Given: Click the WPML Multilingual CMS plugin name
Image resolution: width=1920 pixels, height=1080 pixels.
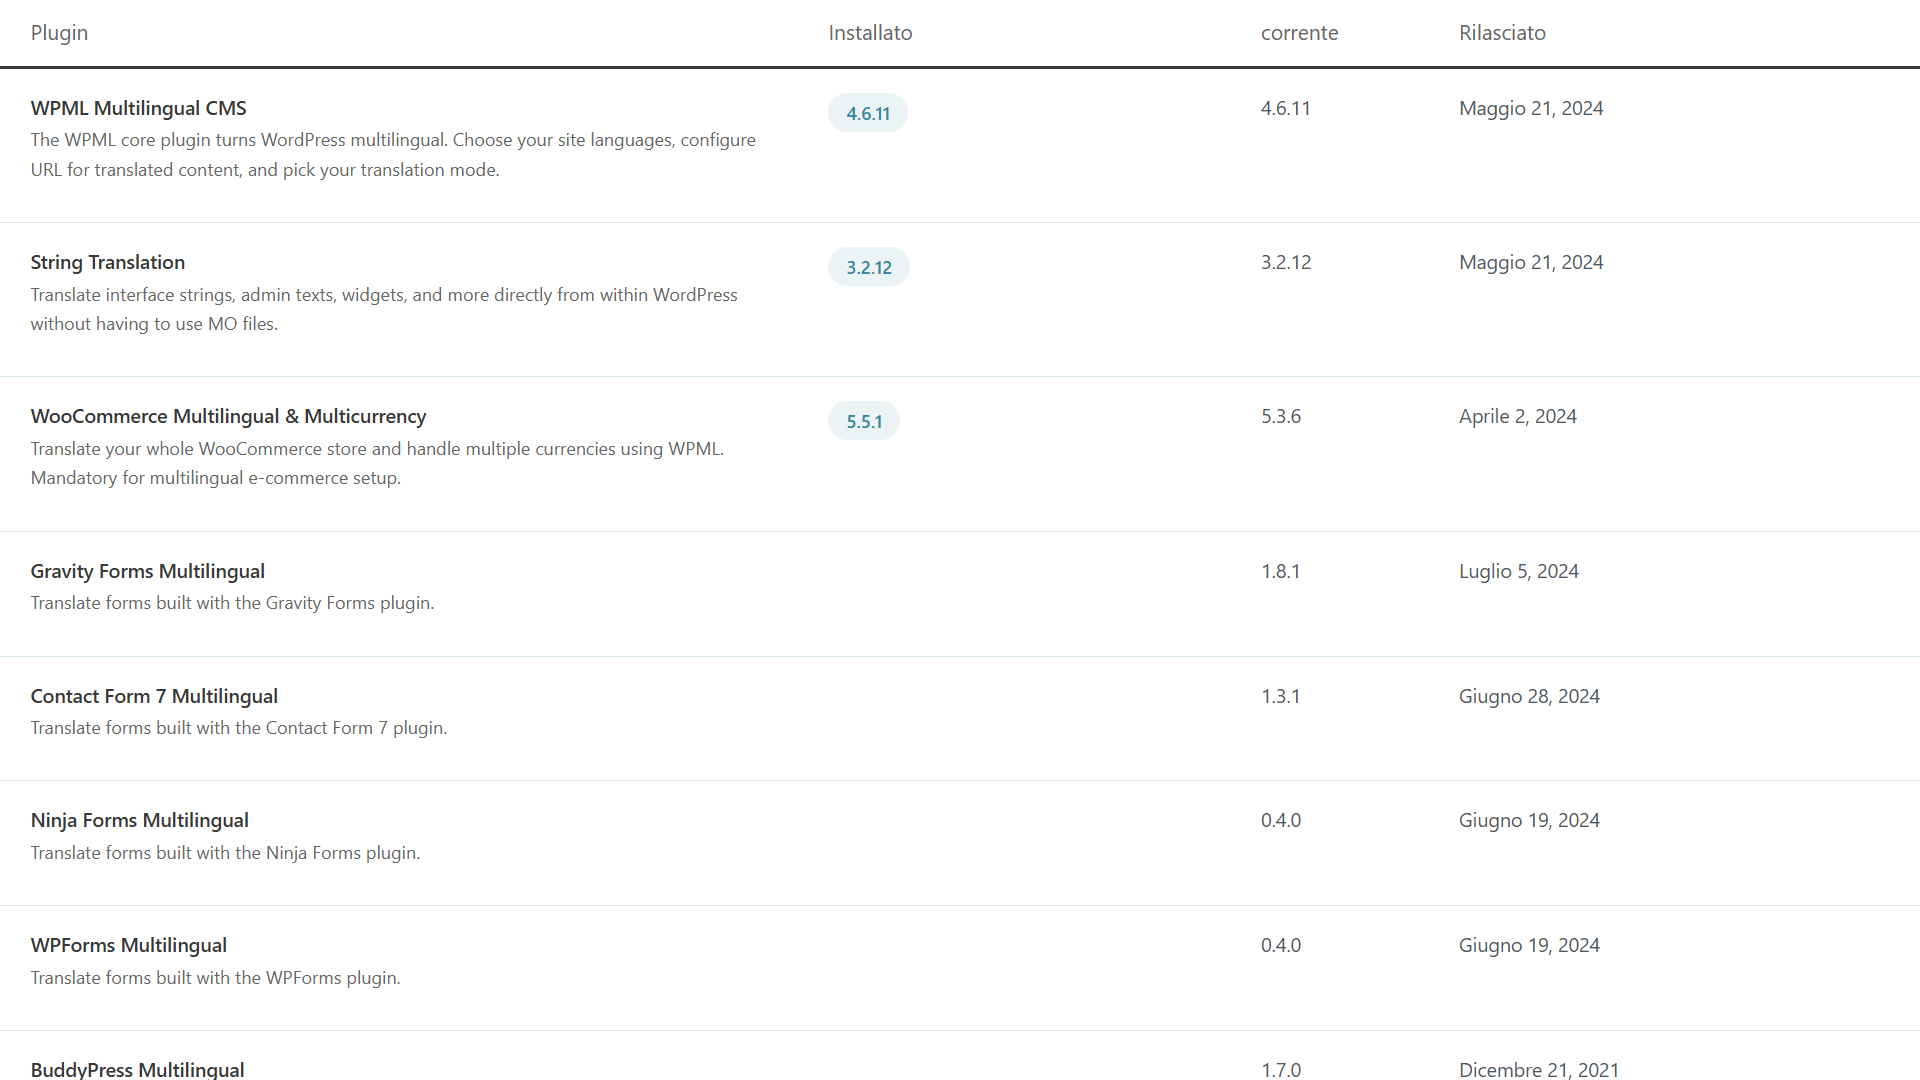Looking at the screenshot, I should tap(138, 108).
